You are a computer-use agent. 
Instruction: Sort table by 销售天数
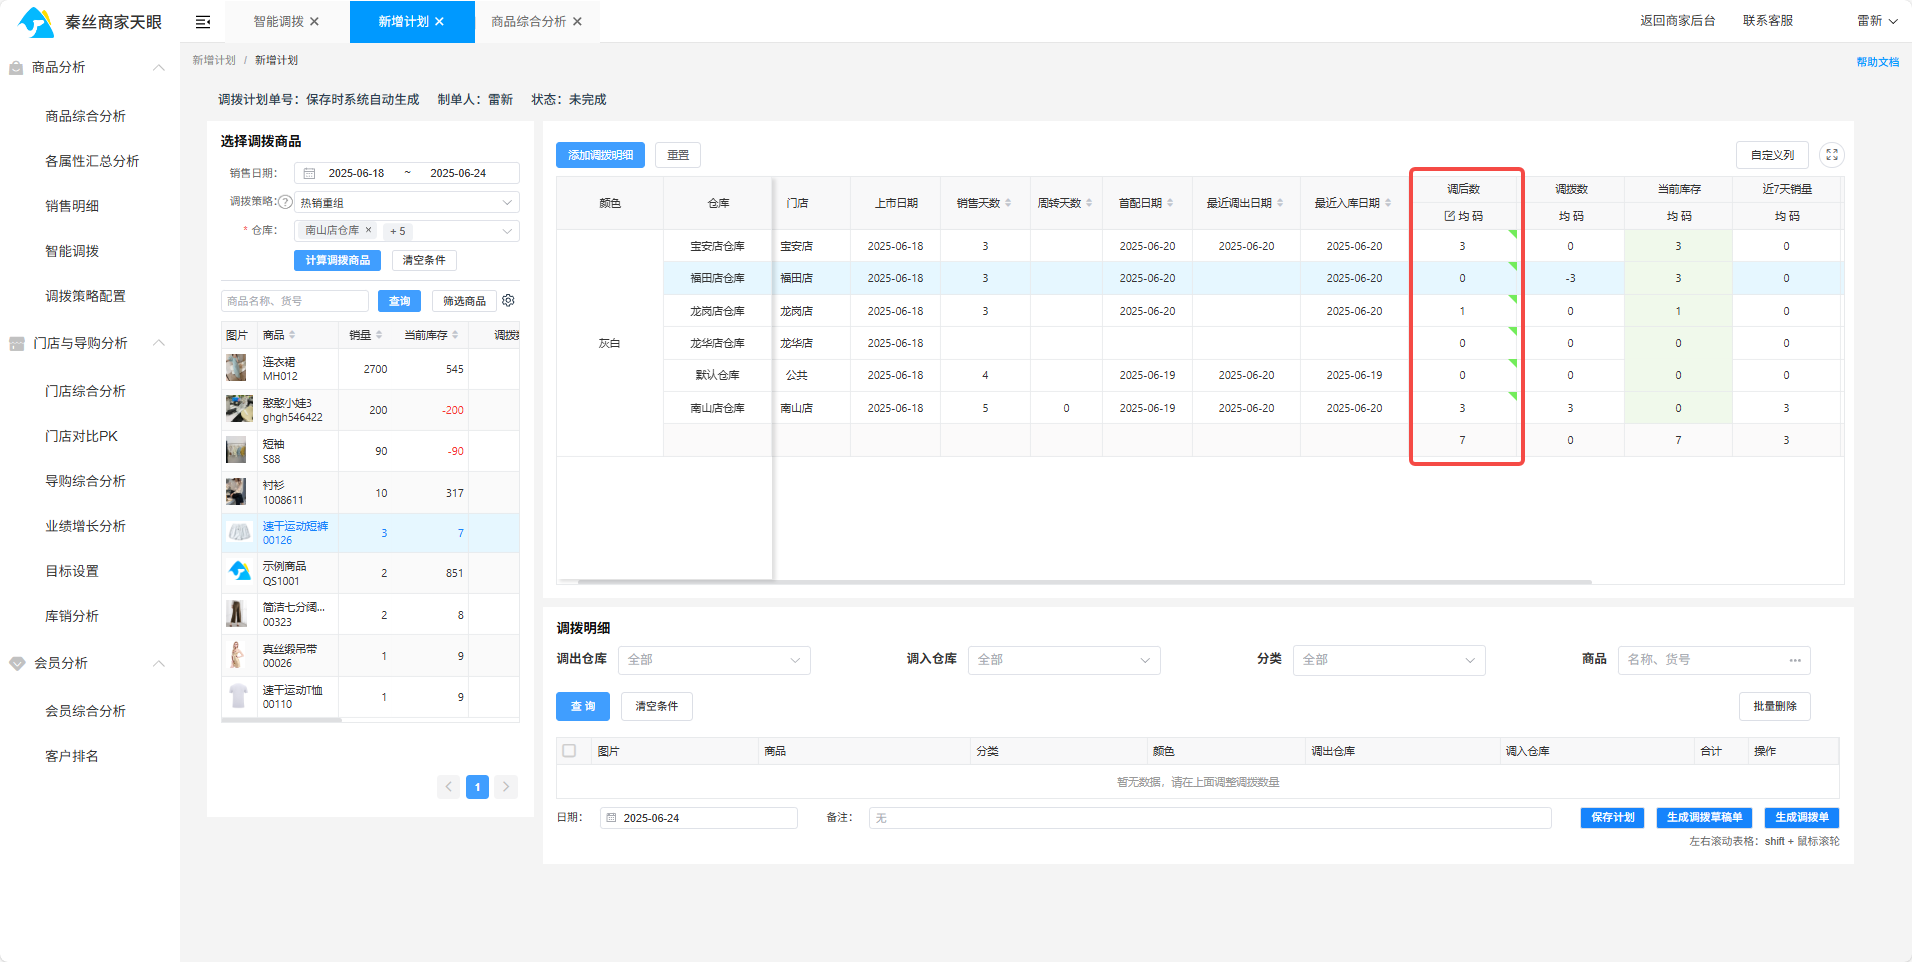click(x=1008, y=203)
